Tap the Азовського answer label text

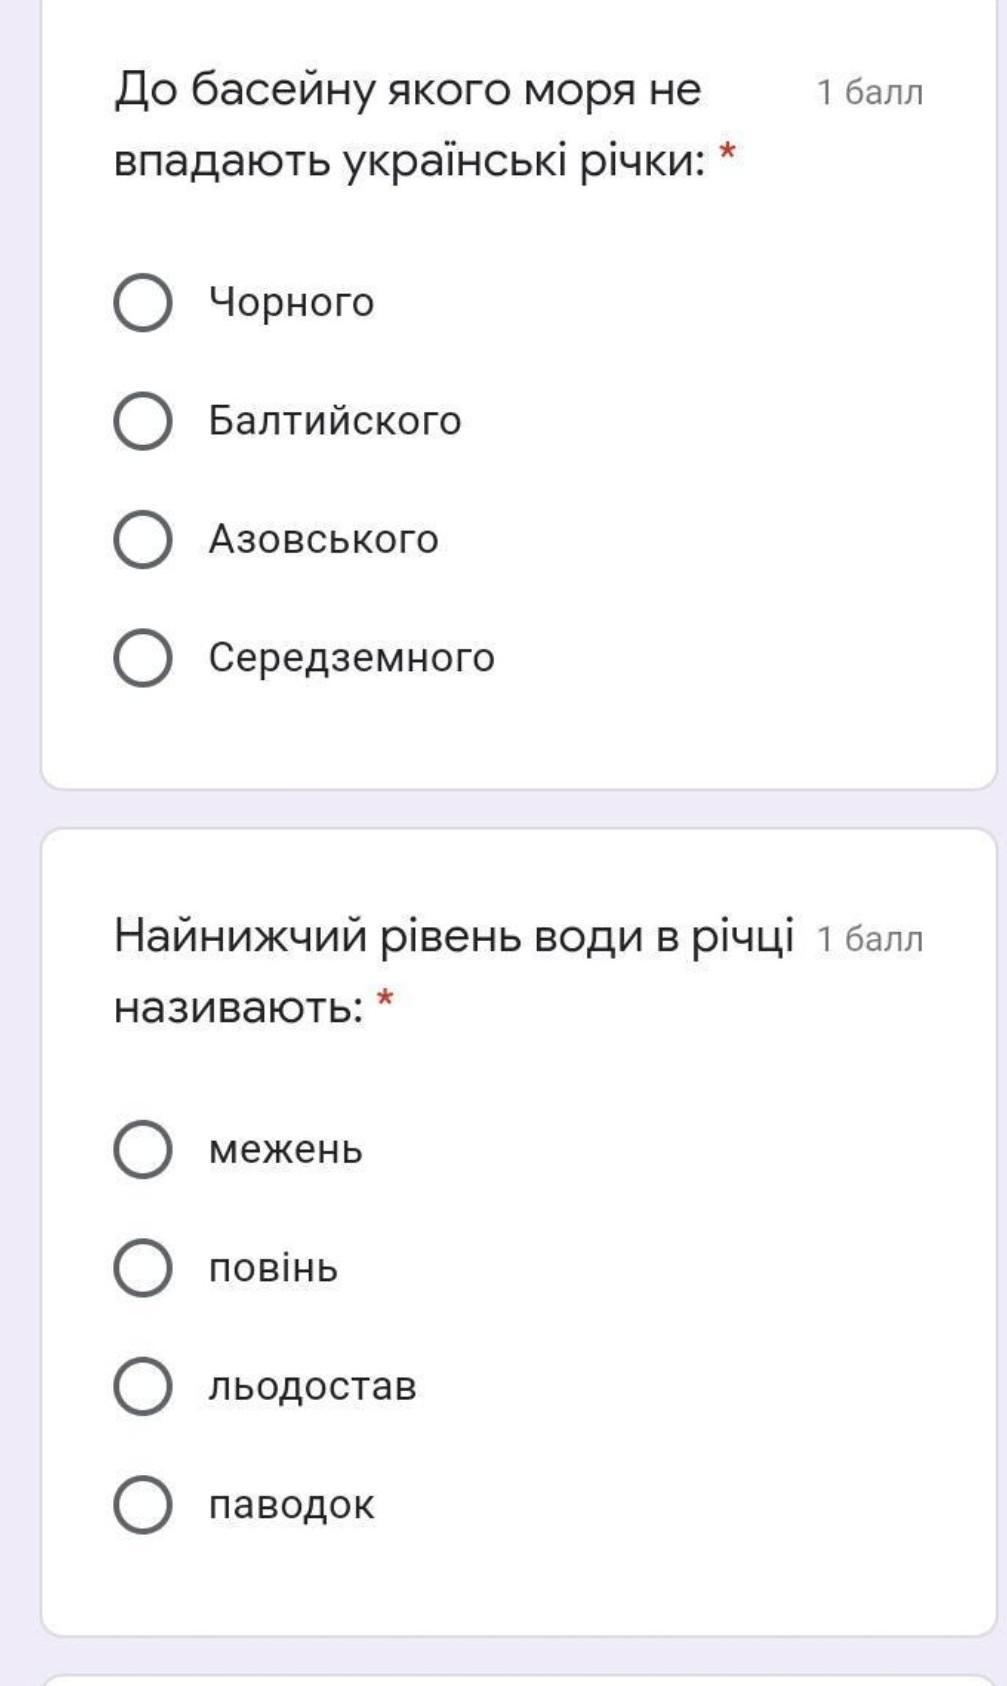(x=323, y=540)
